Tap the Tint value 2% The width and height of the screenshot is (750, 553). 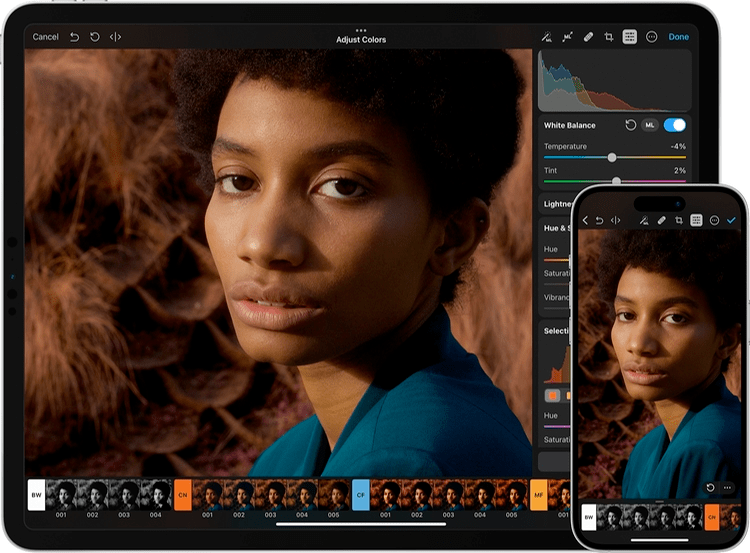[x=680, y=170]
